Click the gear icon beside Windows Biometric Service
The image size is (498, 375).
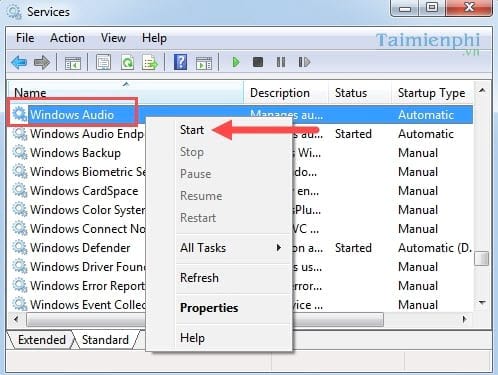tap(20, 172)
